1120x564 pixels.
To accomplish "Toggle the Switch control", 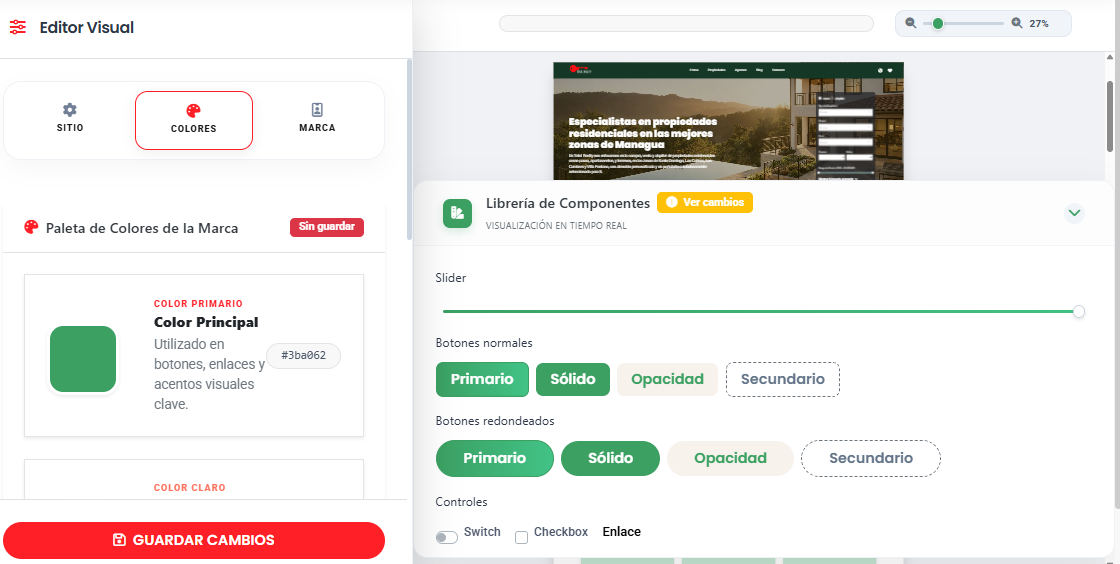I will [x=447, y=537].
